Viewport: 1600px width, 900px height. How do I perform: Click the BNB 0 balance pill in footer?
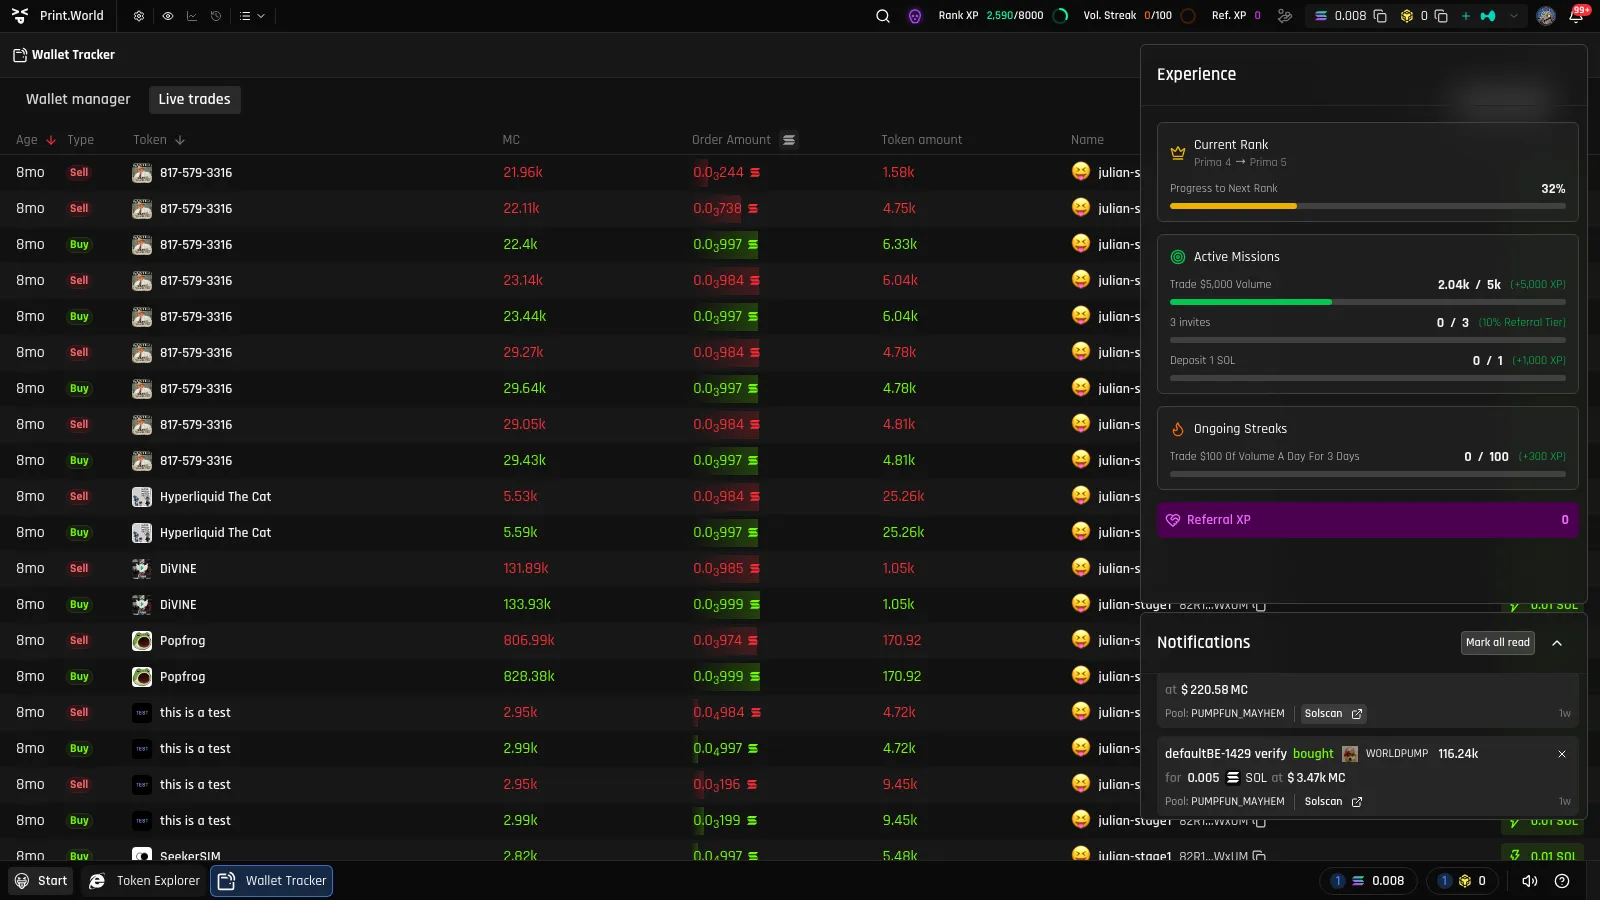(x=1462, y=881)
